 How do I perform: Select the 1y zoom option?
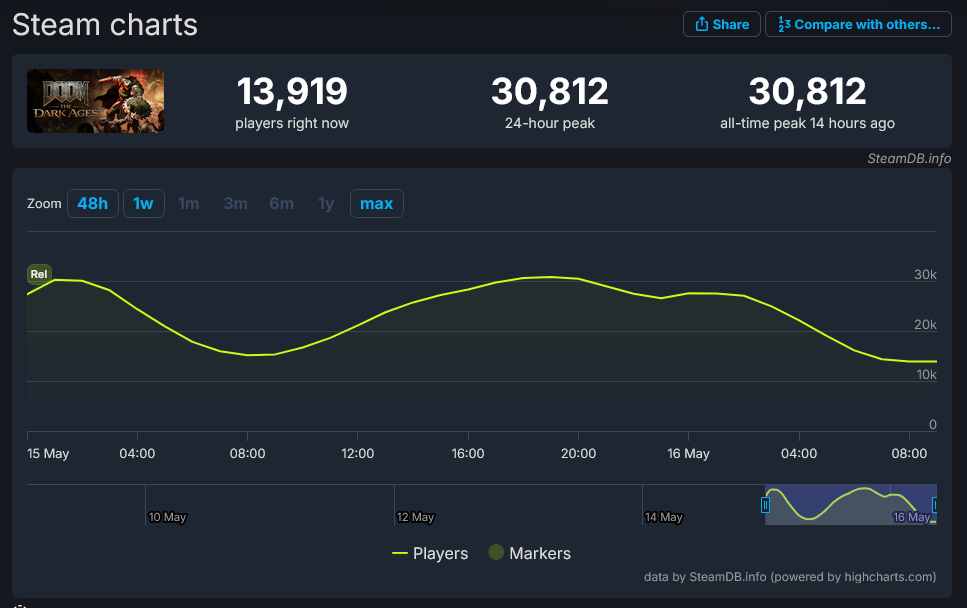[326, 203]
